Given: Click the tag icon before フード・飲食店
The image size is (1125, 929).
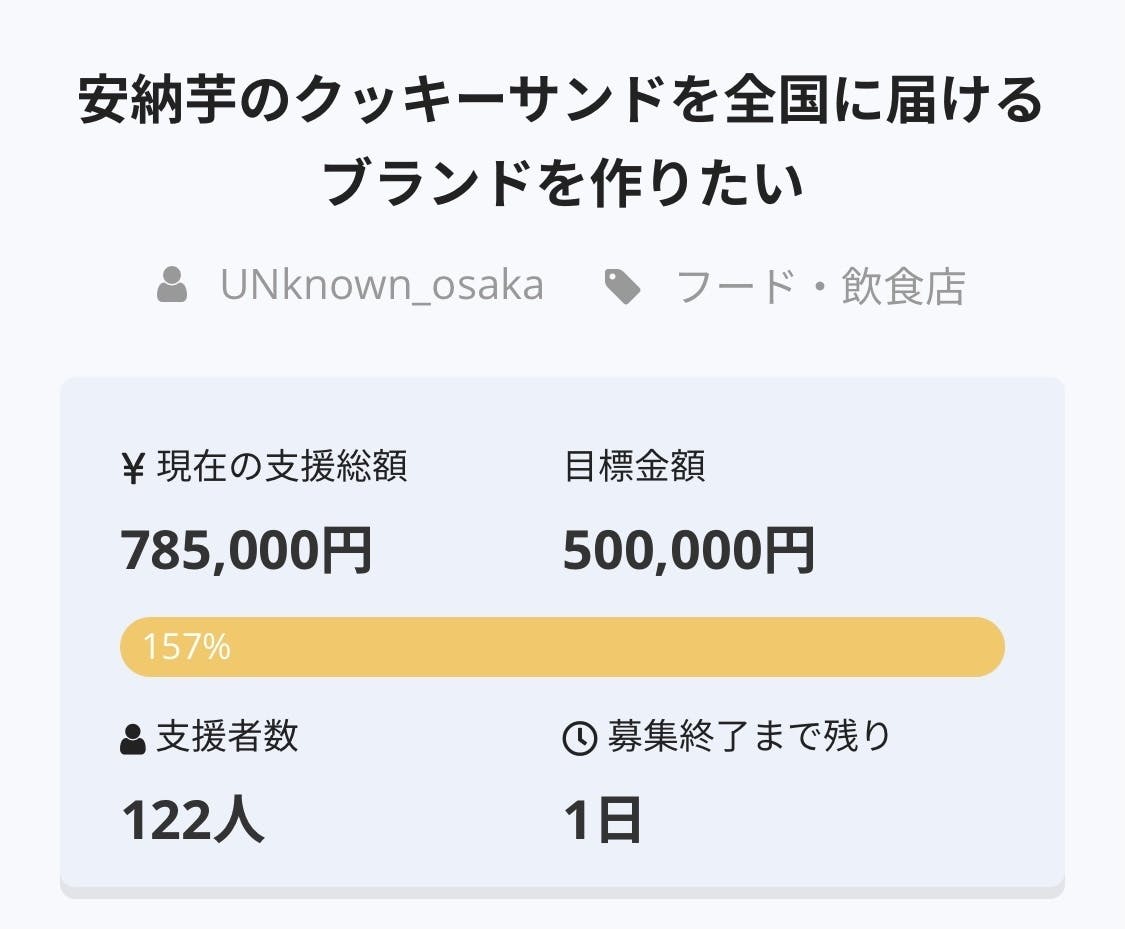Looking at the screenshot, I should coord(622,287).
